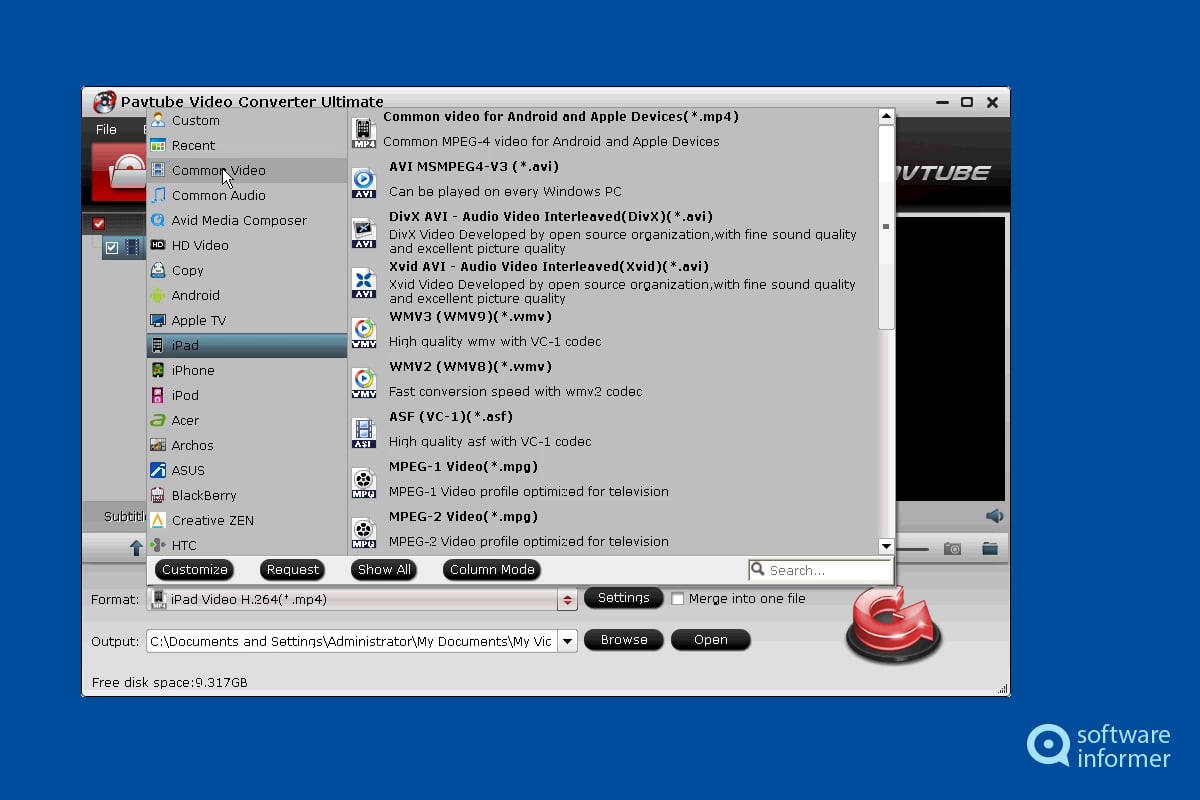The height and width of the screenshot is (800, 1200).
Task: Open the File menu
Action: click(106, 130)
